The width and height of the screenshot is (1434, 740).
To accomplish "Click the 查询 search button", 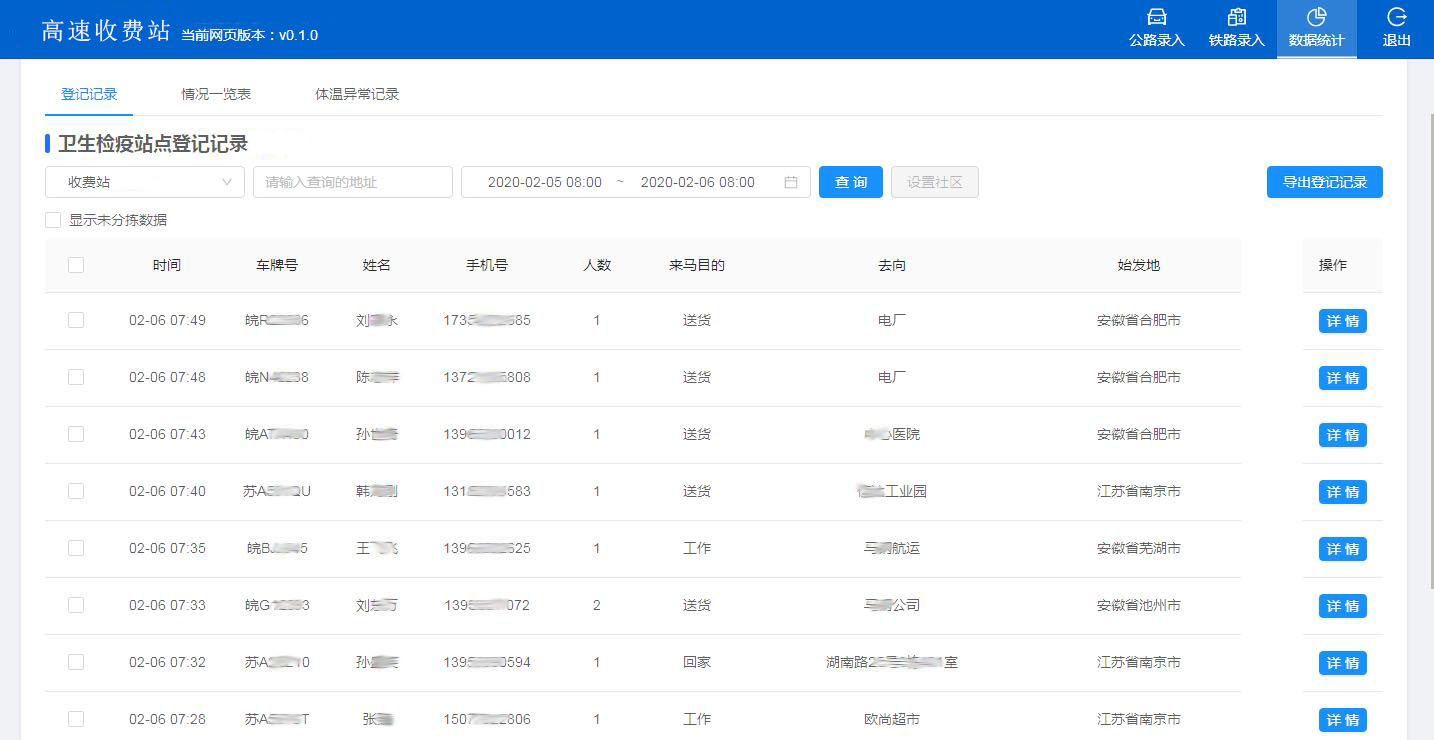I will [x=850, y=182].
